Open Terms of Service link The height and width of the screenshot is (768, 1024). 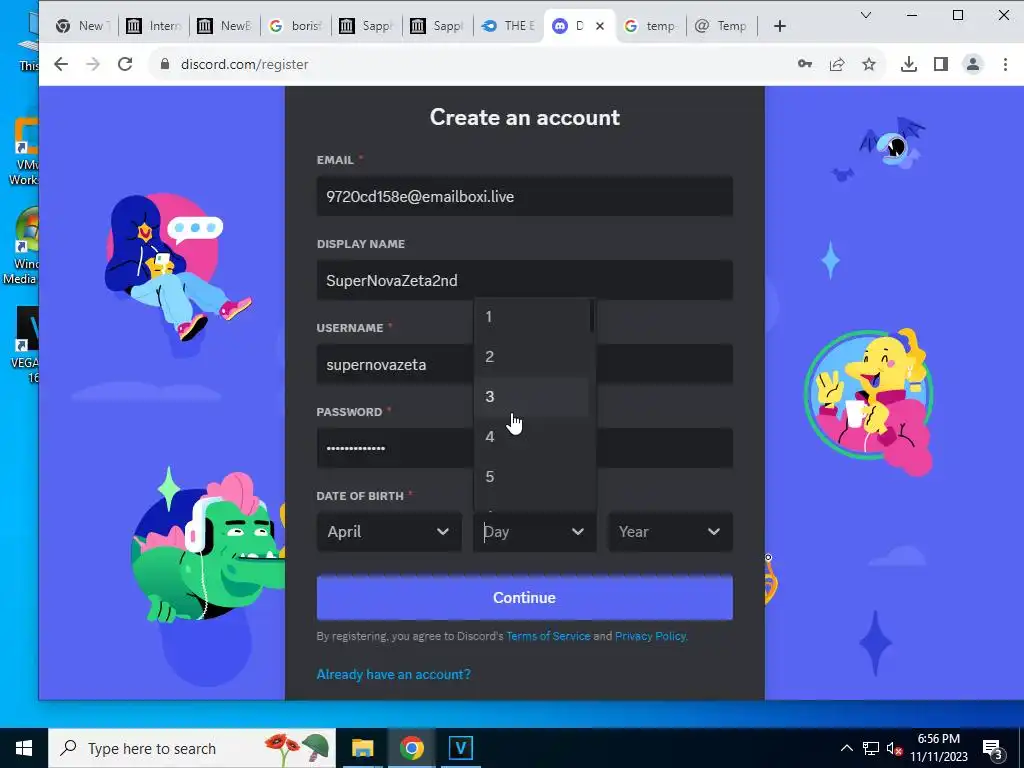pos(548,636)
